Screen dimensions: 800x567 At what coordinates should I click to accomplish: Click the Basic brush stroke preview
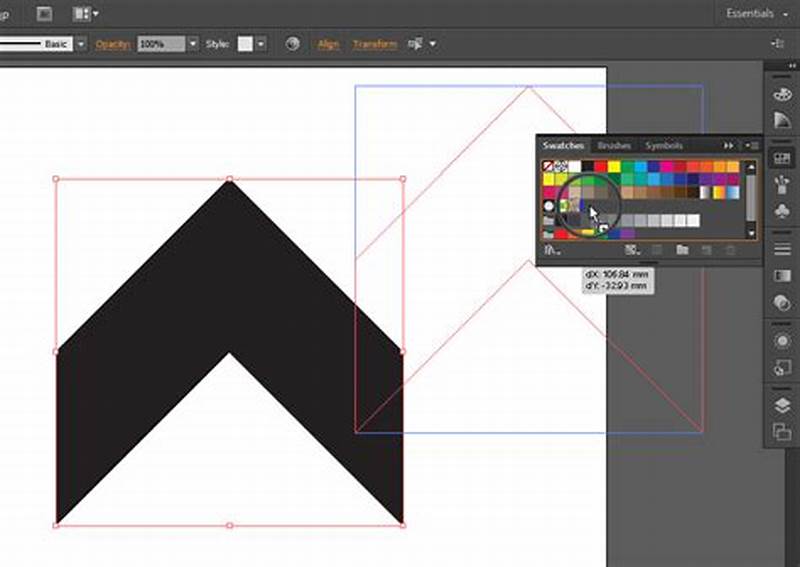tap(36, 44)
